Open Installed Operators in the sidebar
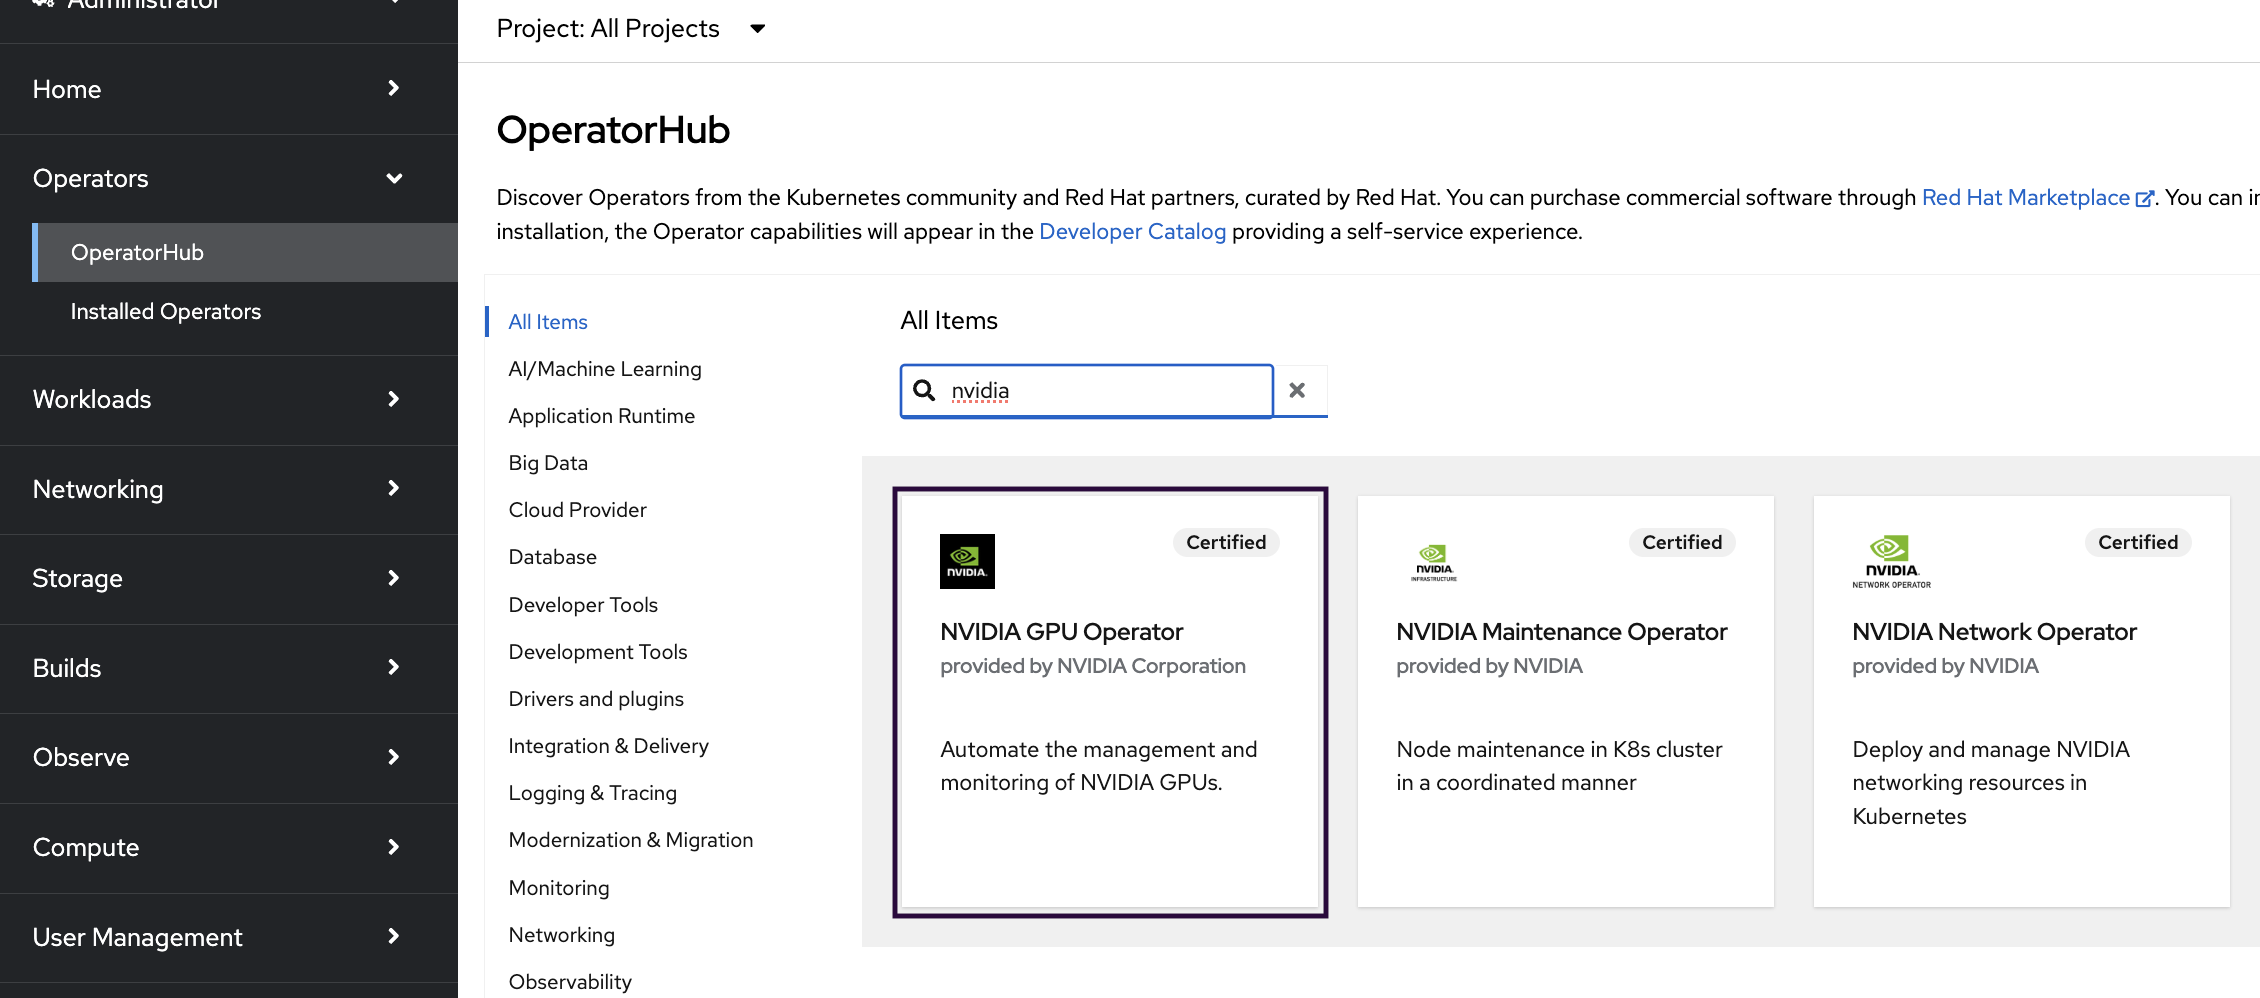The width and height of the screenshot is (2260, 998). [166, 312]
